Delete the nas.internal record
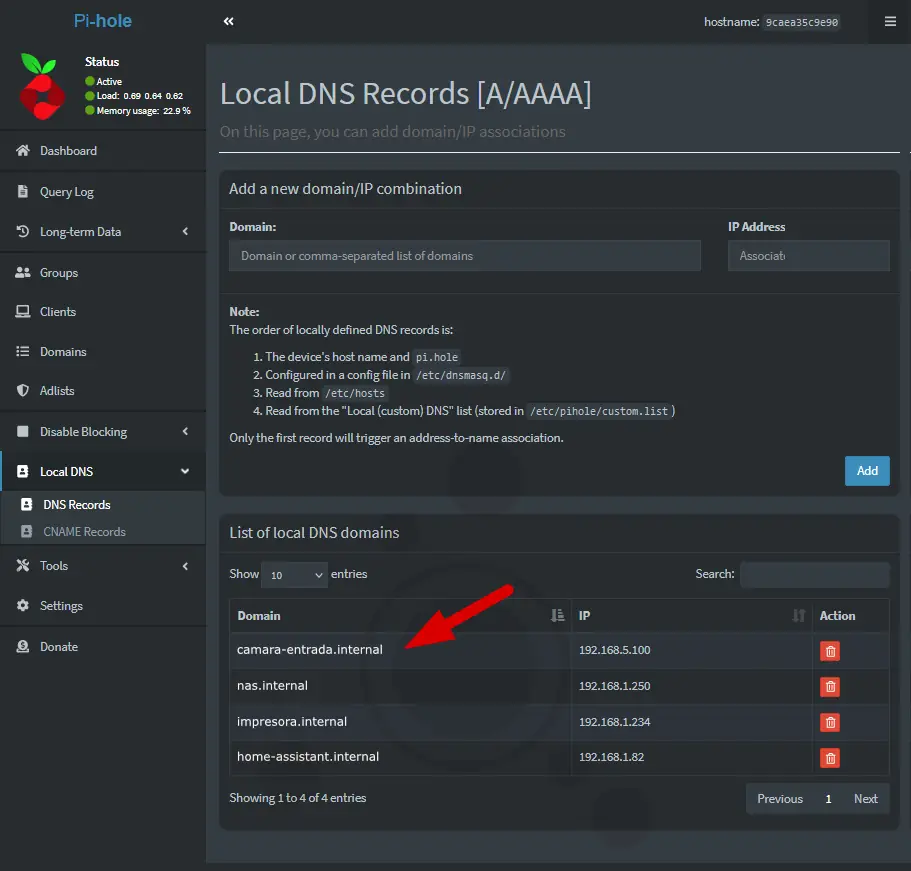Image resolution: width=911 pixels, height=871 pixels. point(830,687)
